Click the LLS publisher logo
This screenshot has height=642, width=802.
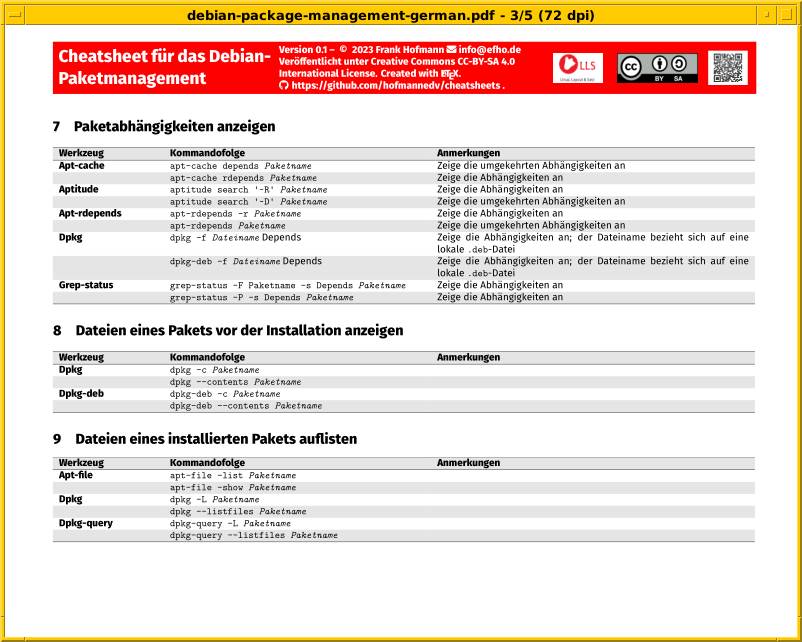tap(578, 68)
